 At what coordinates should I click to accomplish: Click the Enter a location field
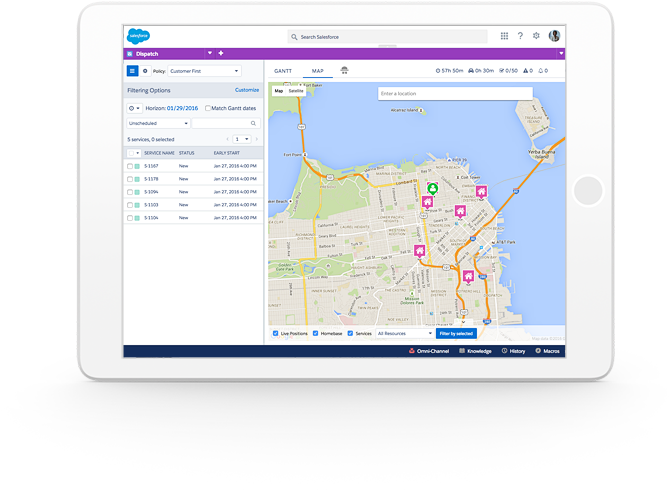455,93
